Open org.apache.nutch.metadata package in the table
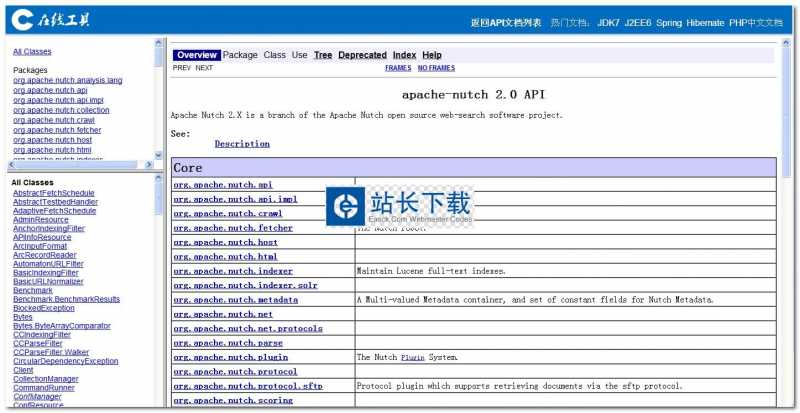 (235, 300)
